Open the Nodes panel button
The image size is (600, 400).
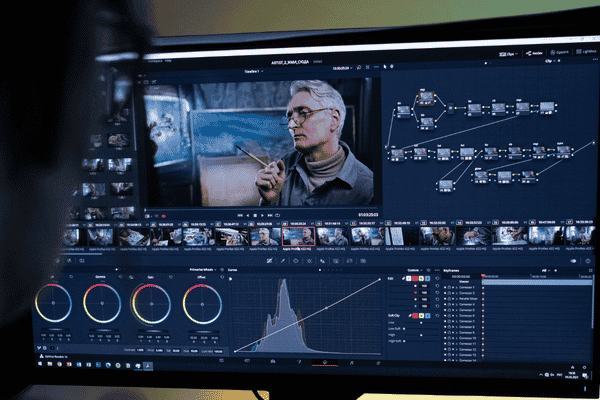click(534, 53)
